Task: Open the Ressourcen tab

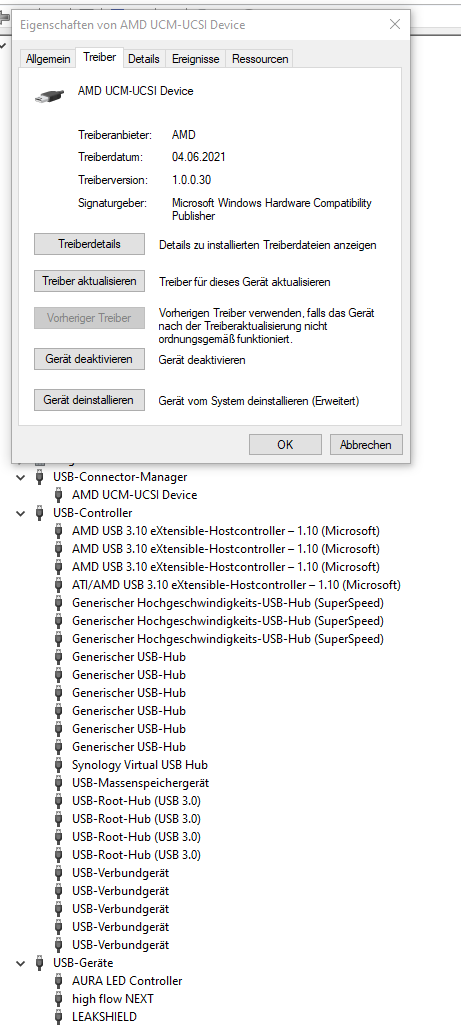Action: [x=260, y=59]
